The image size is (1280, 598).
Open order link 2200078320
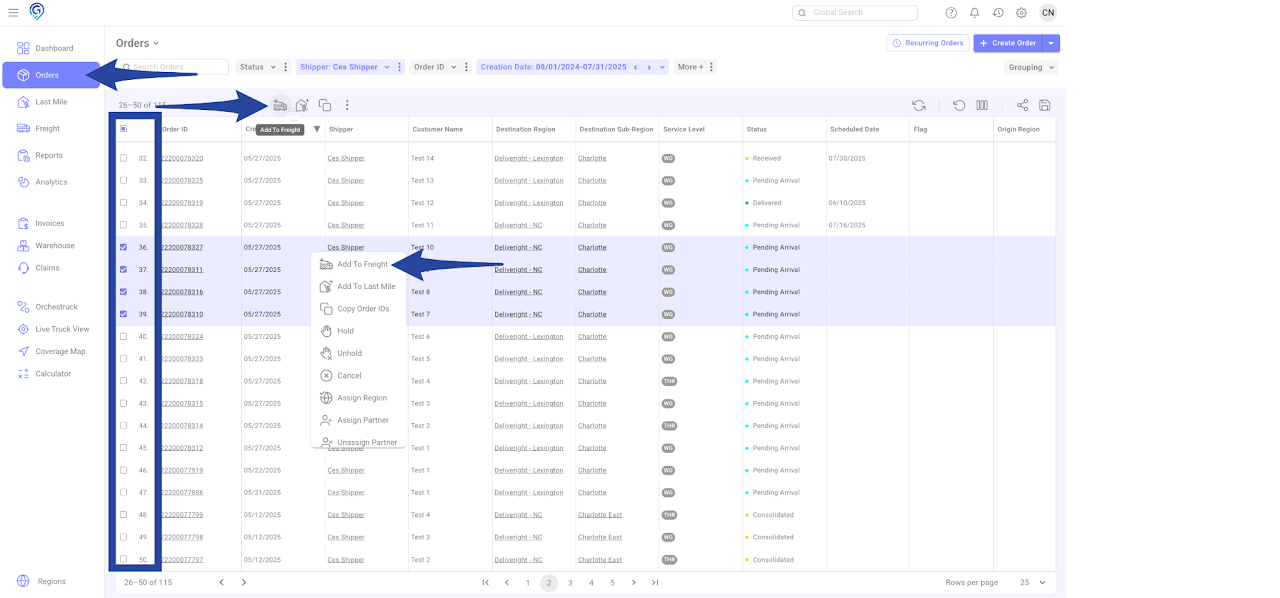pos(182,158)
